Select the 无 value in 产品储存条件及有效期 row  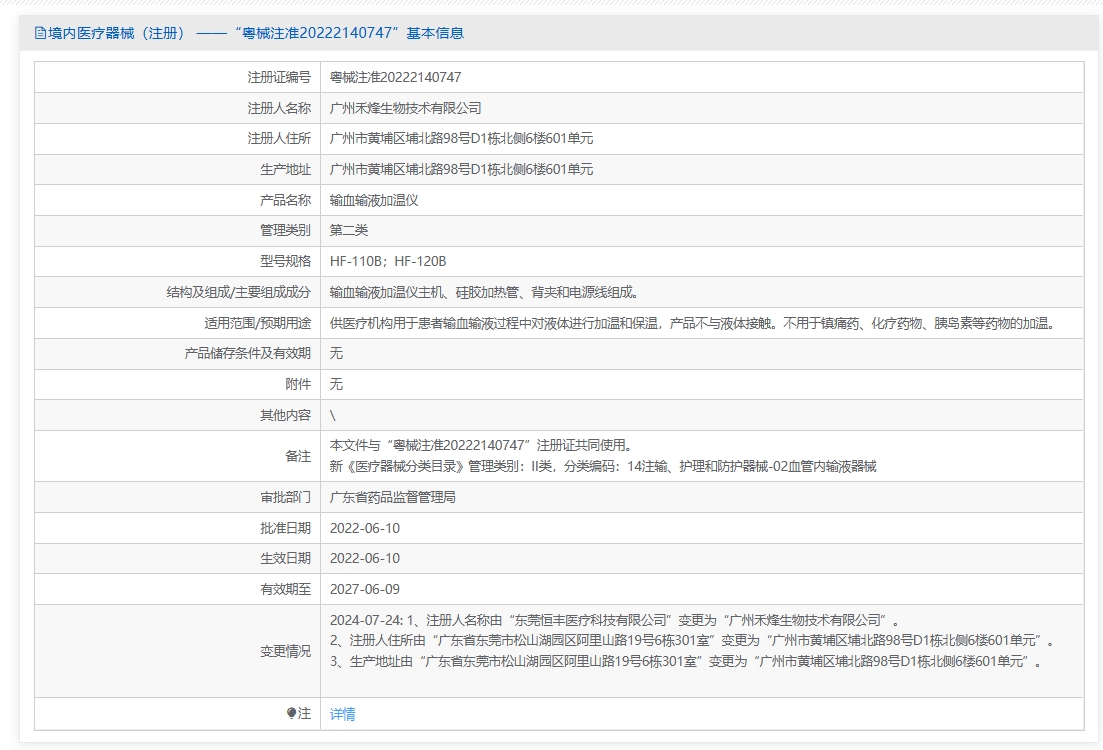pyautogui.click(x=336, y=354)
